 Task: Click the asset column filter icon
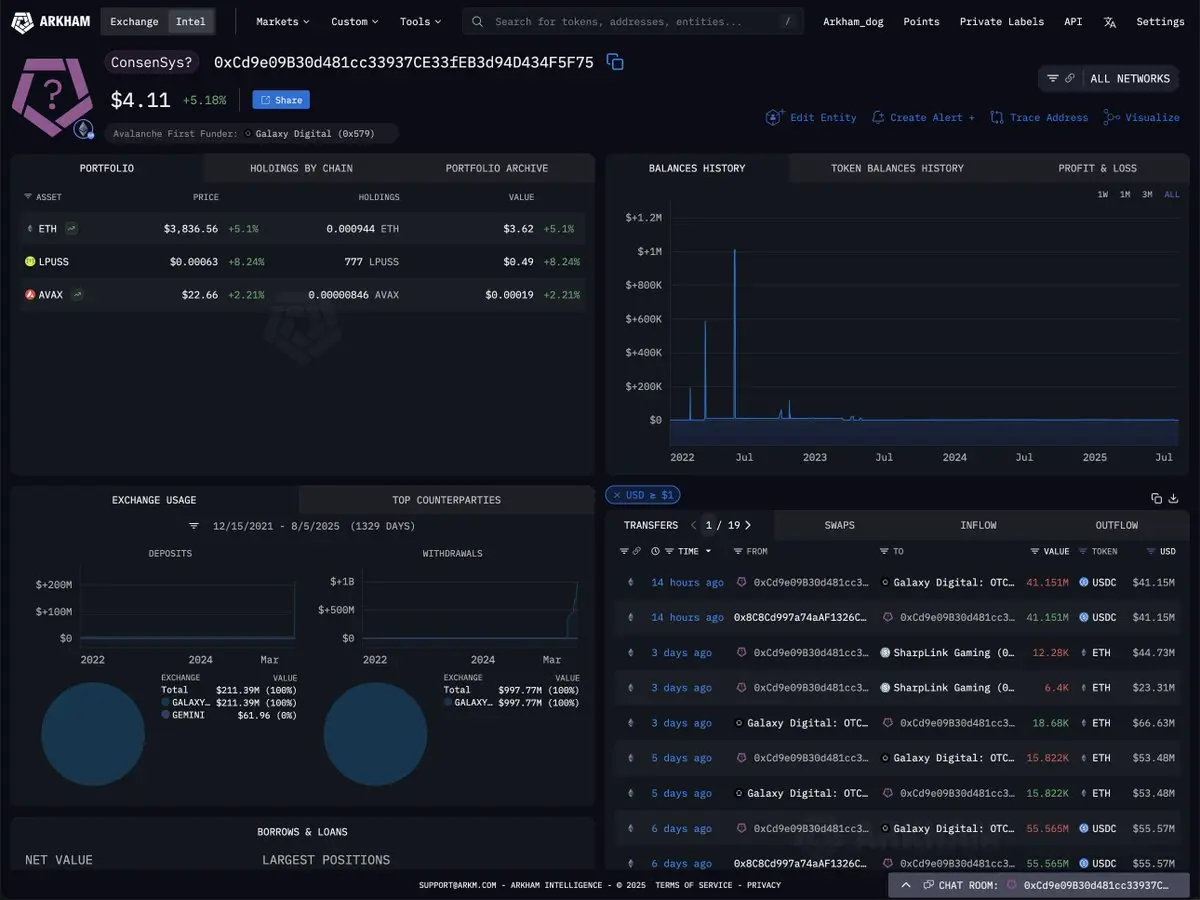(x=28, y=197)
